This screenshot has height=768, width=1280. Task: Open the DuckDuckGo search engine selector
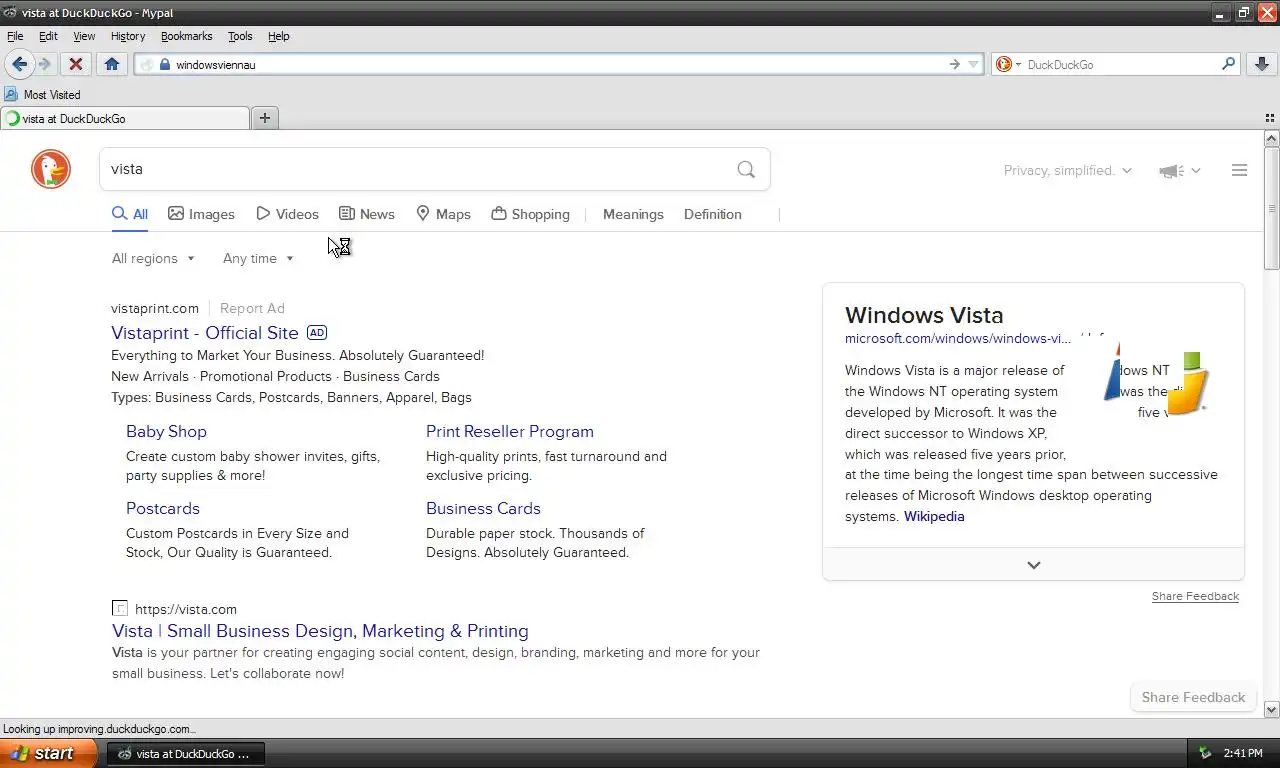click(x=1008, y=64)
